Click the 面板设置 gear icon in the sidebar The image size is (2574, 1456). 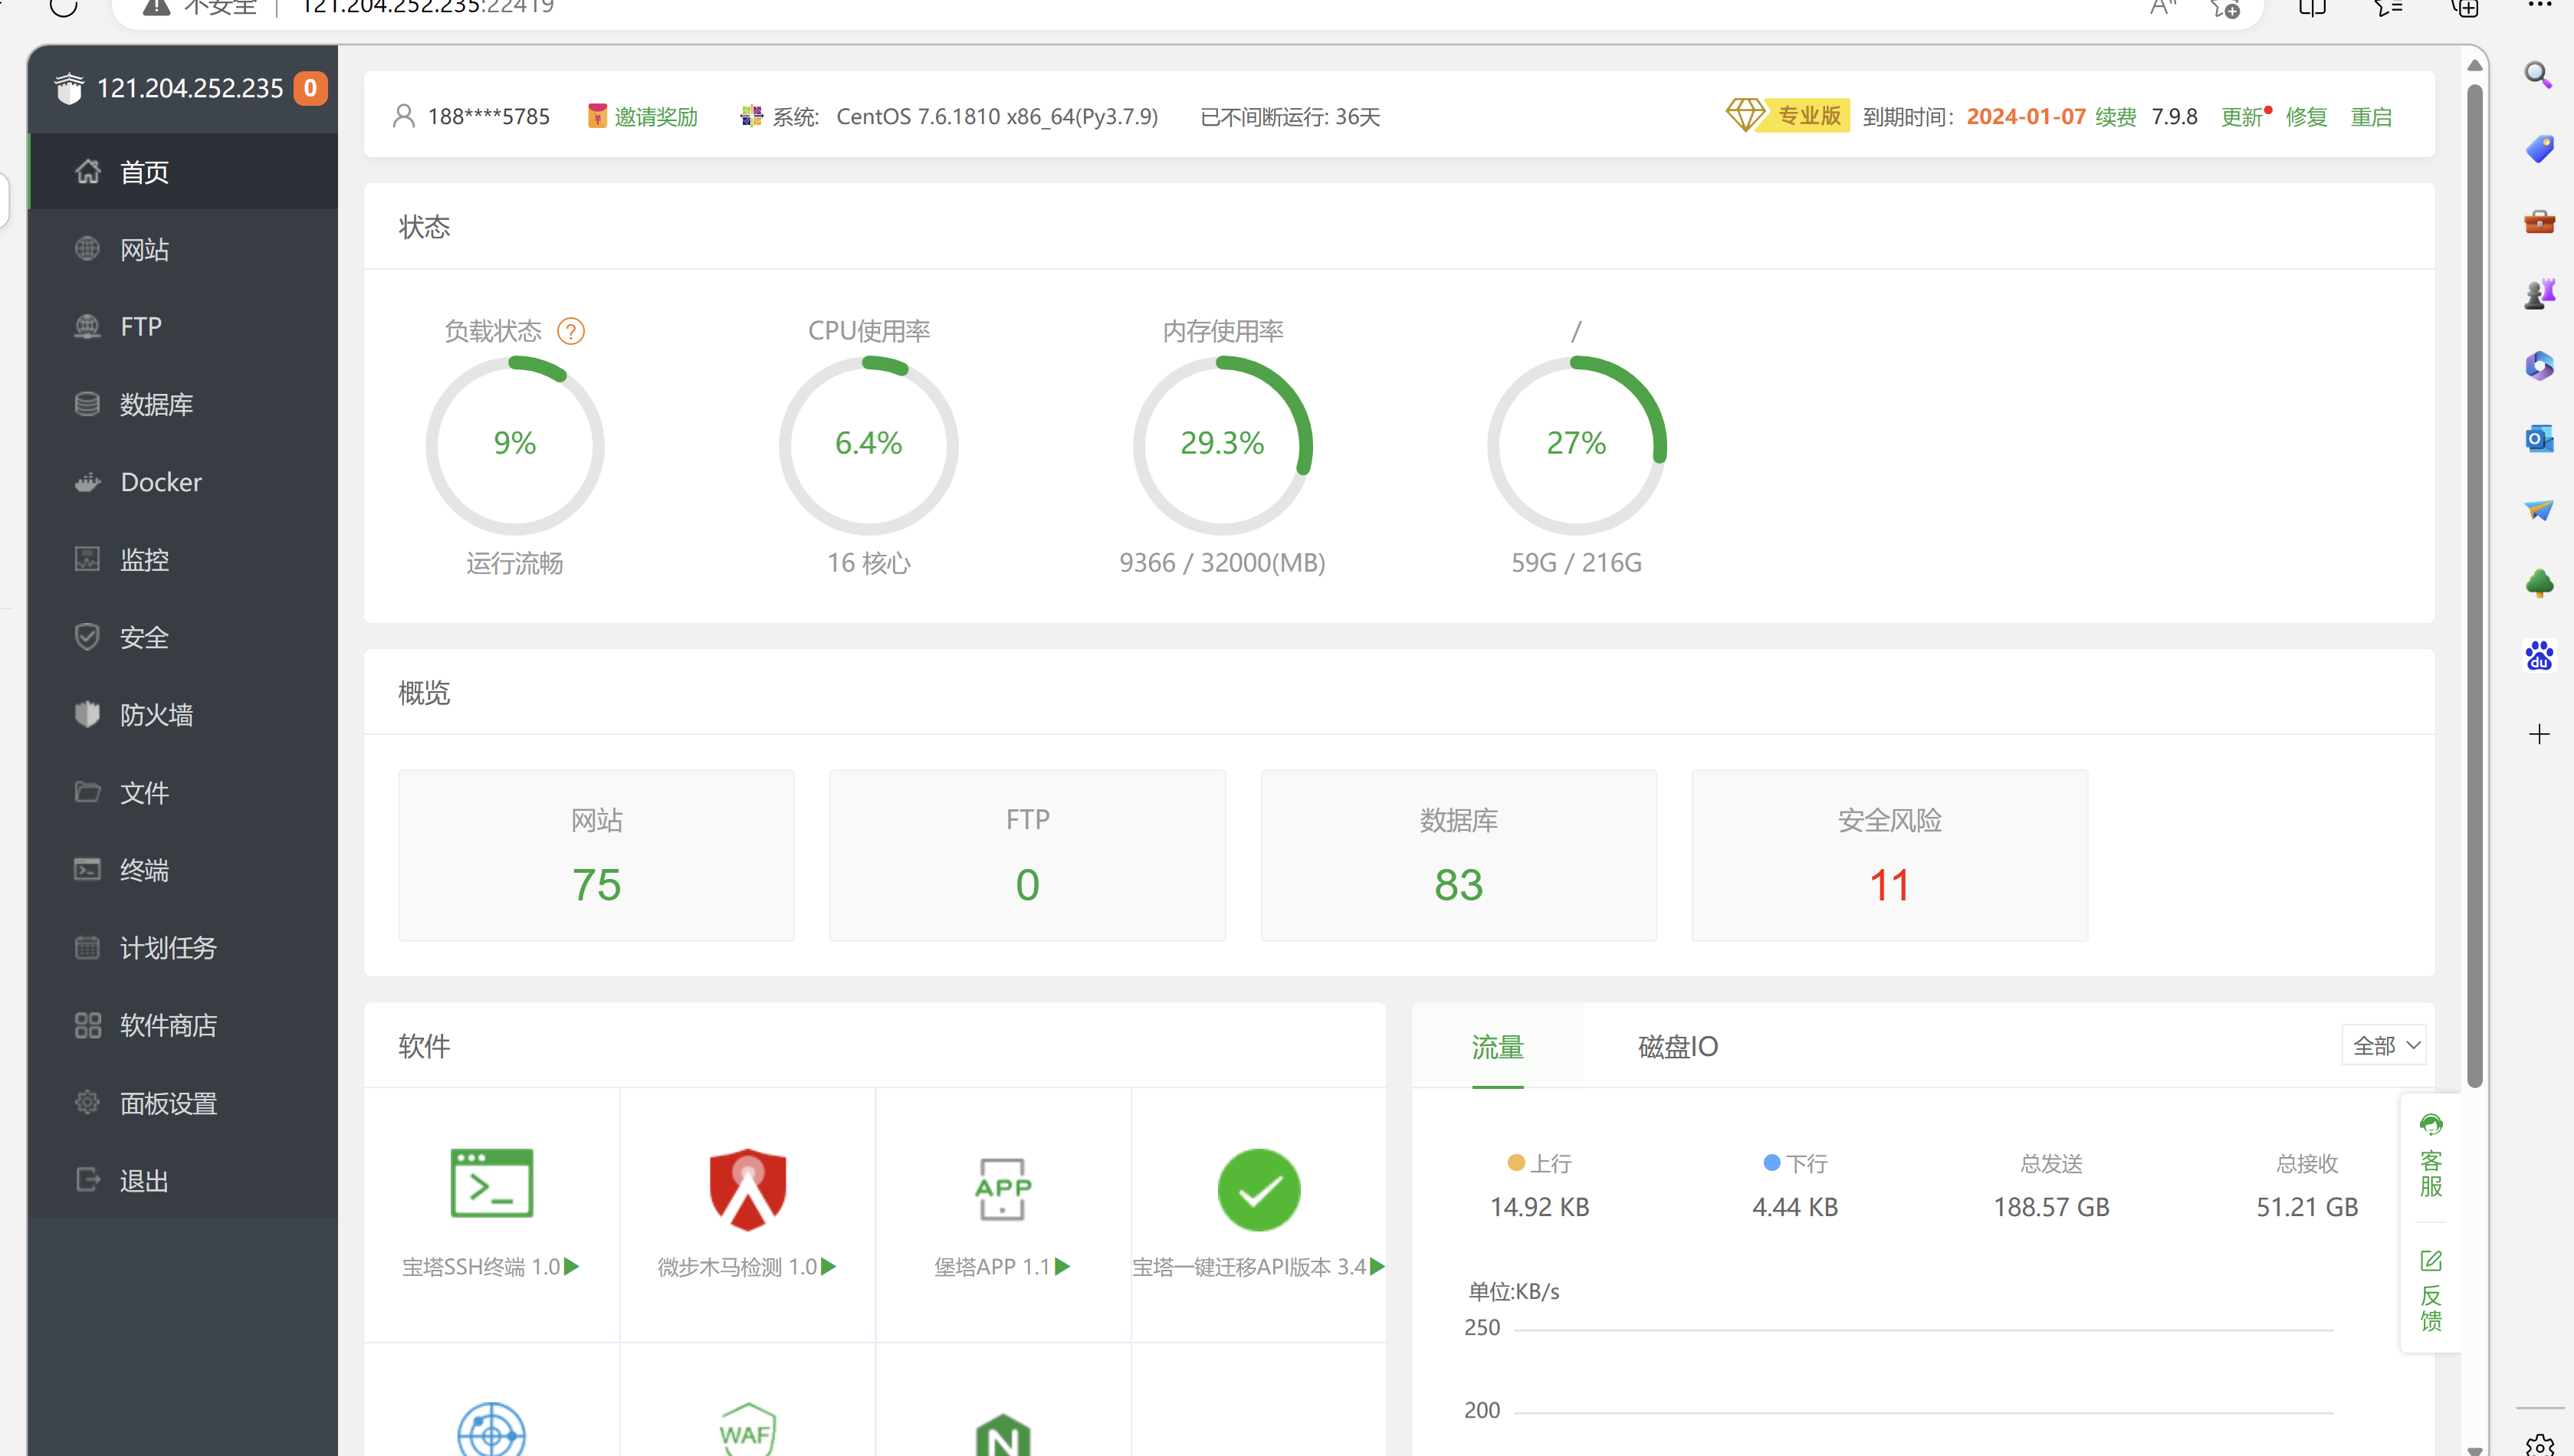coord(87,1102)
